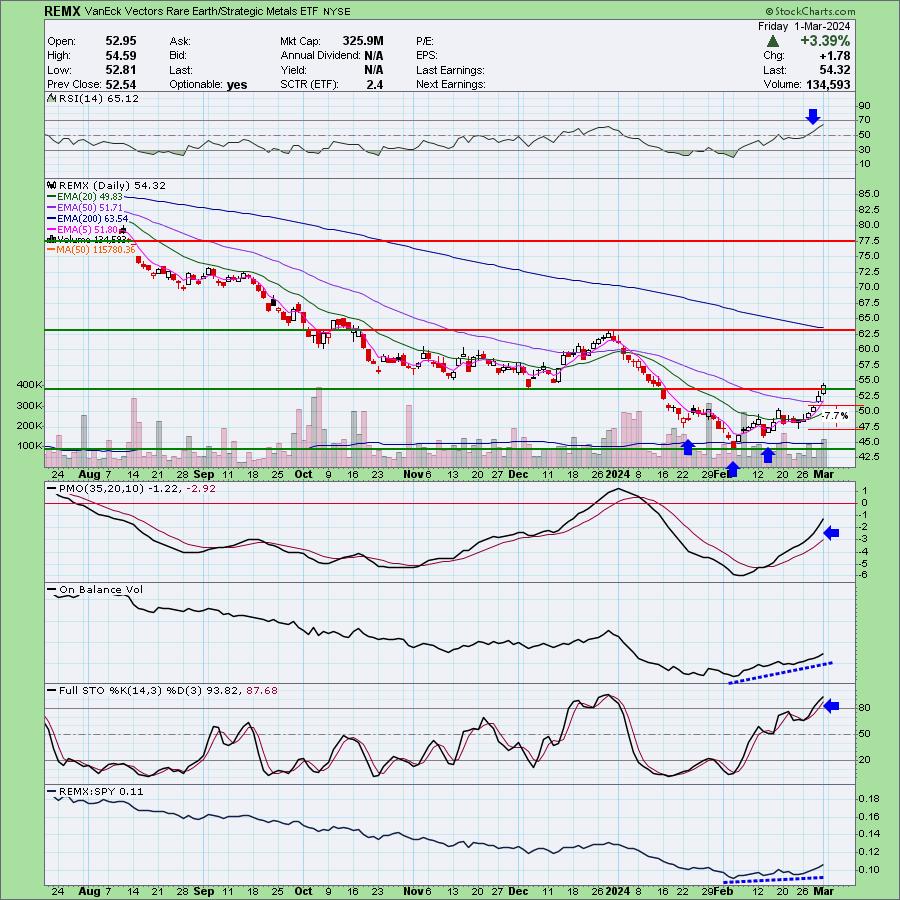Click the REMX (Daily) 54.32 legend label
This screenshot has width=900, height=900.
[112, 185]
